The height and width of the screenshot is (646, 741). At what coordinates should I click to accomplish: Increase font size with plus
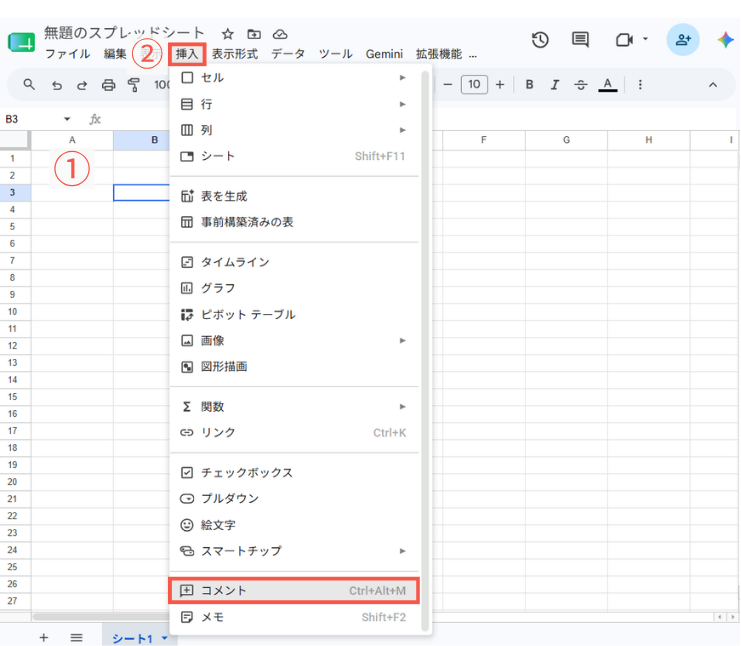click(500, 85)
